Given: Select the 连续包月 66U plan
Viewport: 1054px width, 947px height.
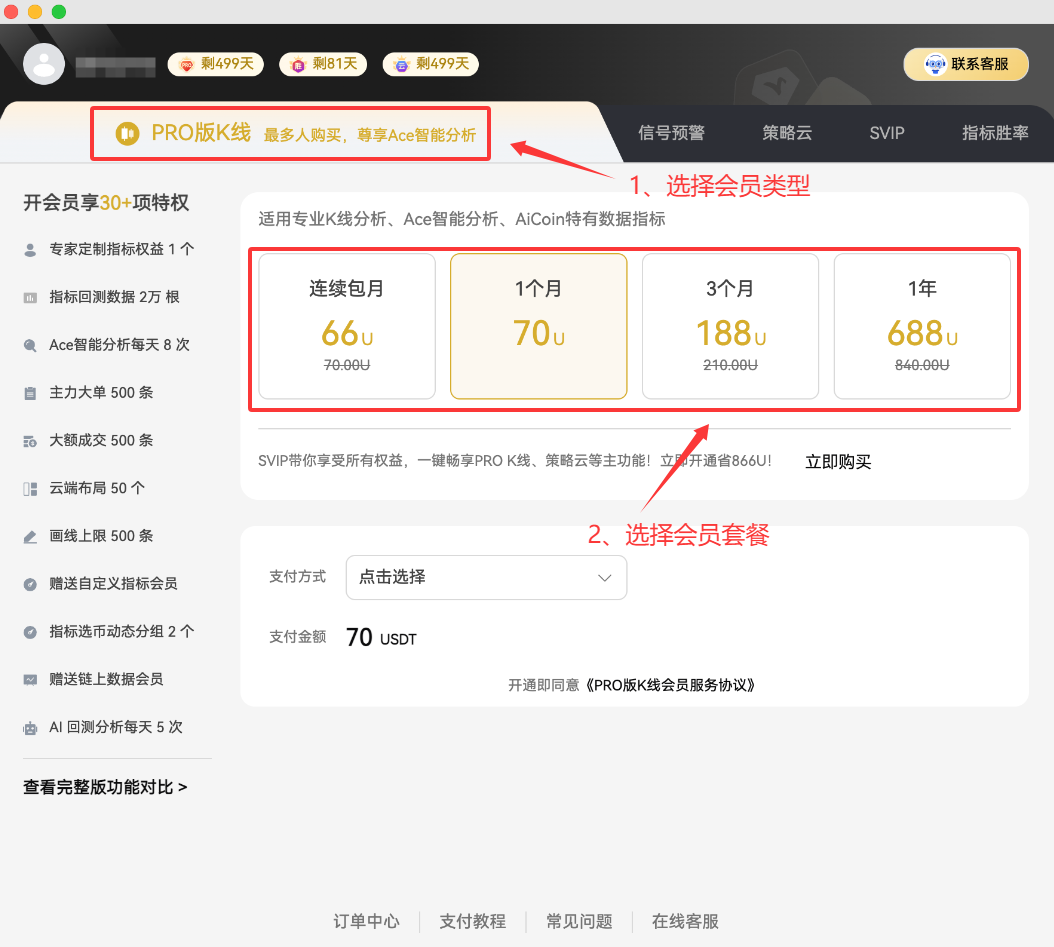Looking at the screenshot, I should tap(346, 326).
